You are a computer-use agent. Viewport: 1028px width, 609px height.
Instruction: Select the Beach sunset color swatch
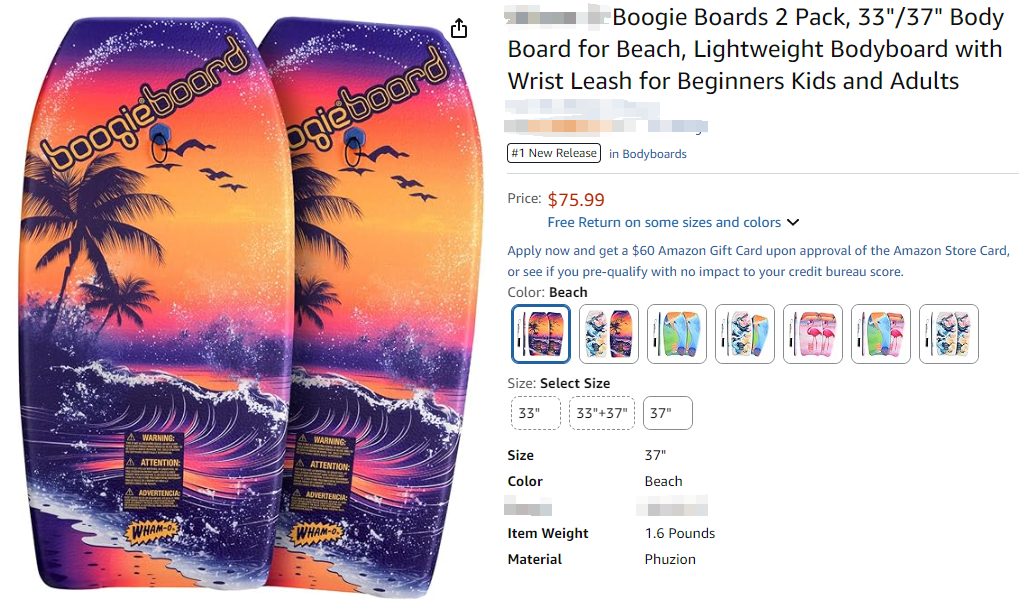click(541, 334)
